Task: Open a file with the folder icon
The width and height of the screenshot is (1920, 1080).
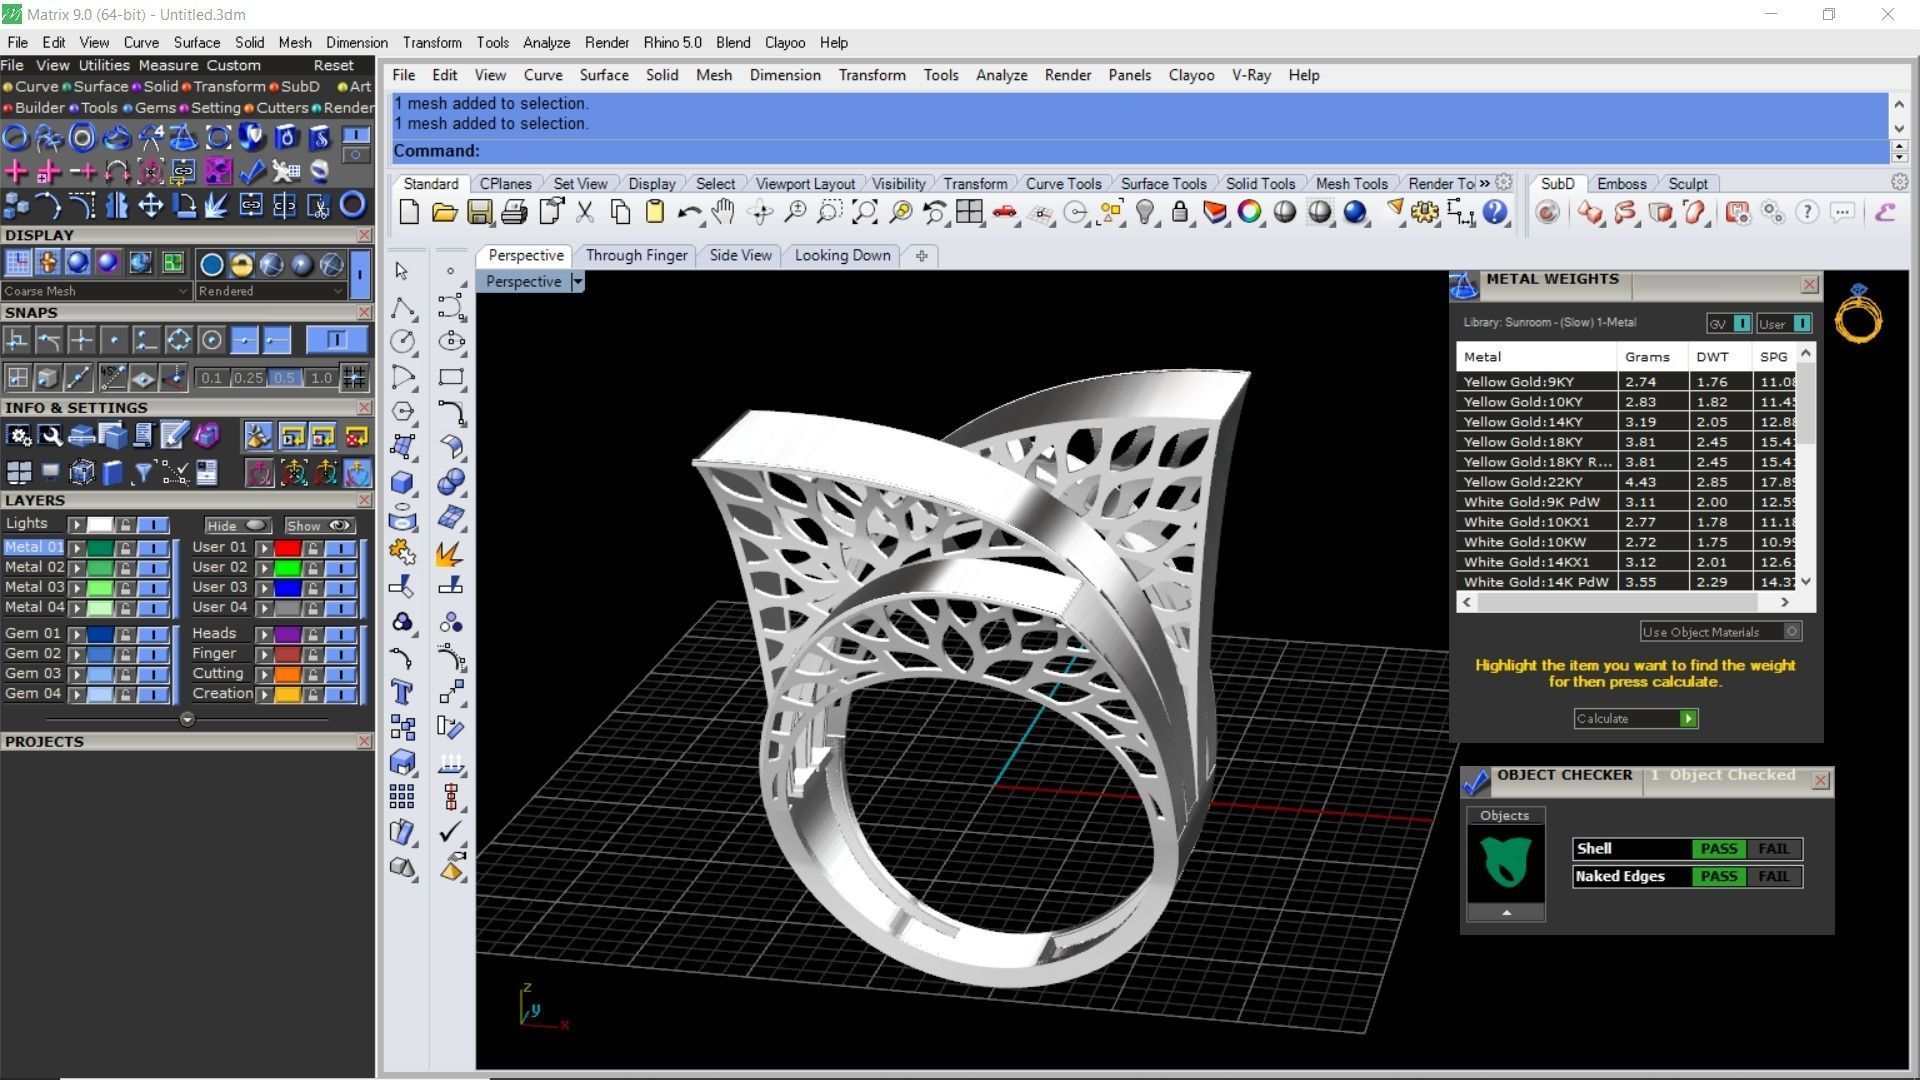Action: point(445,212)
